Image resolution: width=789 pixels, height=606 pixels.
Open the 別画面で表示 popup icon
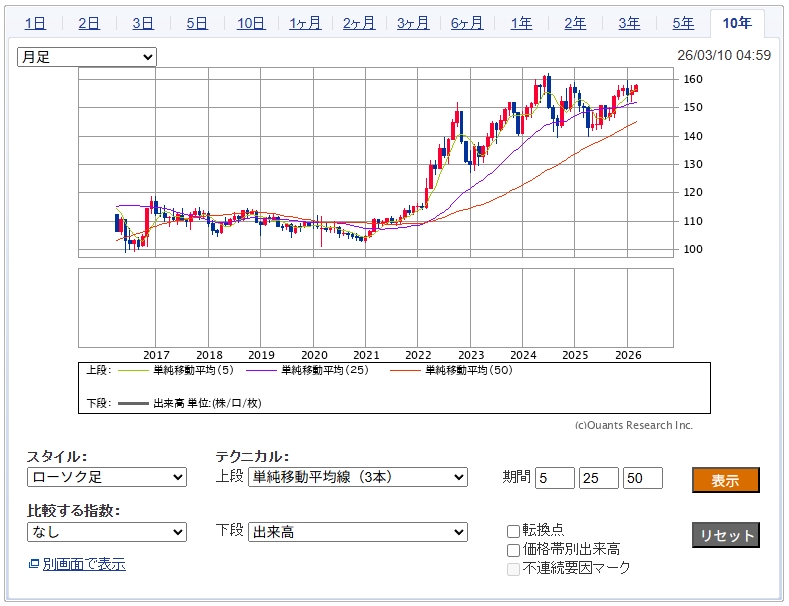pos(34,565)
